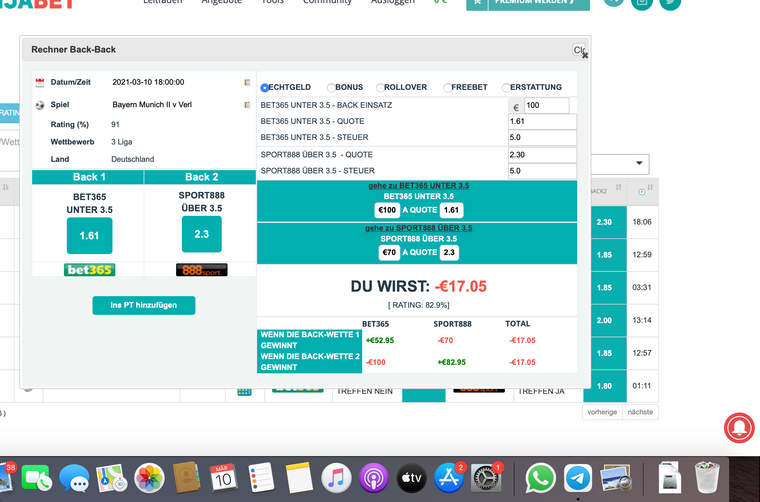Click the large 1.61 odds button under Back 1
The height and width of the screenshot is (502, 760).
click(90, 235)
